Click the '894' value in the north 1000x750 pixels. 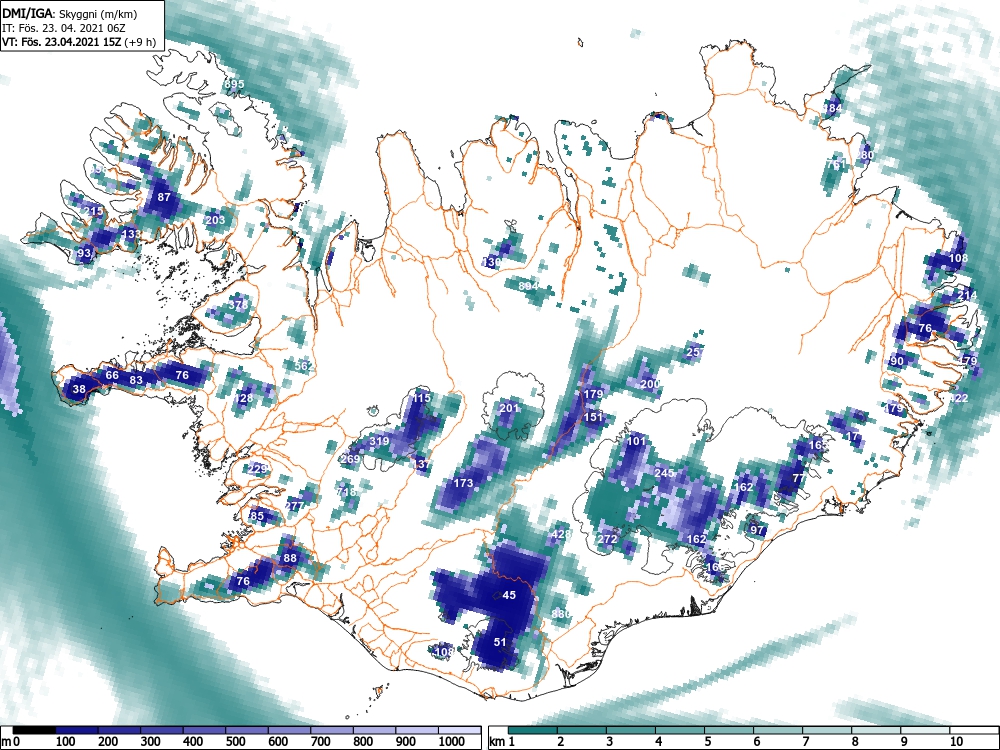pos(529,286)
